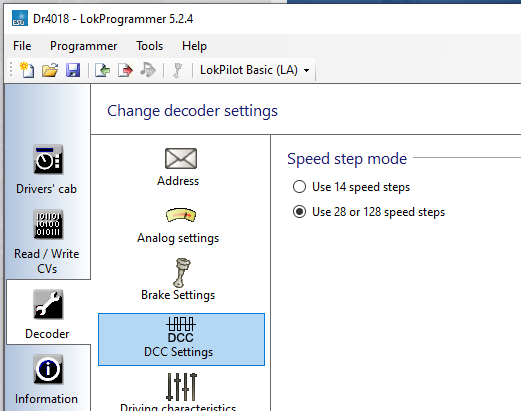Open the Tools menu

tap(149, 46)
